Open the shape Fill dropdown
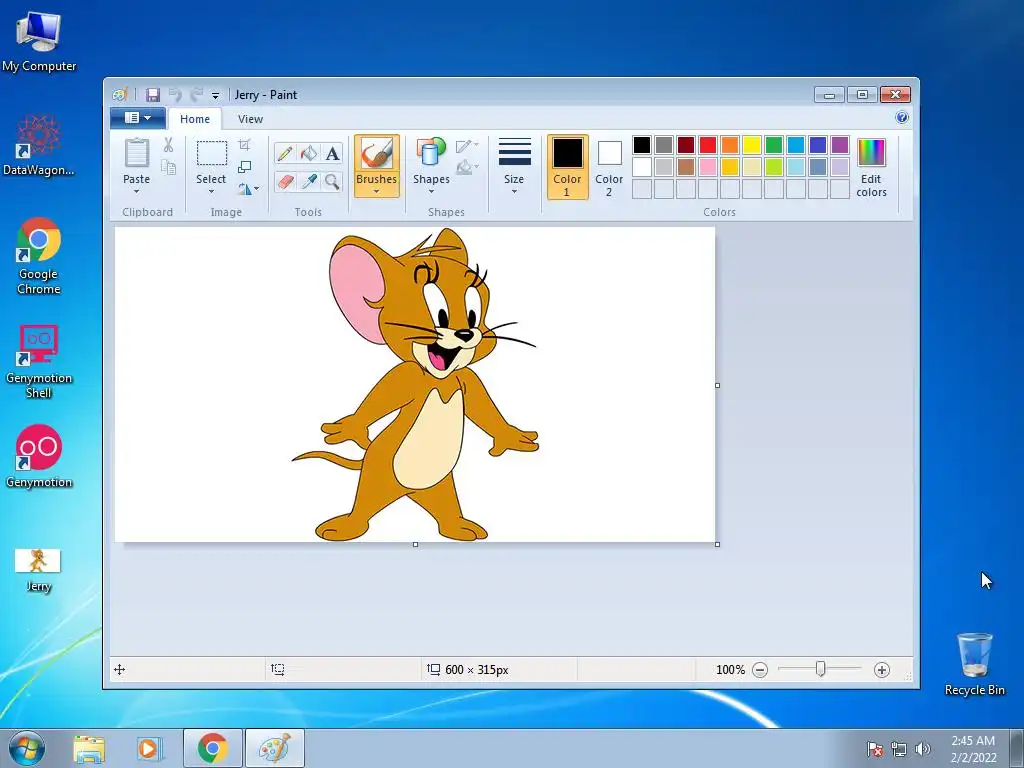Screen dimensions: 1024x768 click(x=467, y=168)
